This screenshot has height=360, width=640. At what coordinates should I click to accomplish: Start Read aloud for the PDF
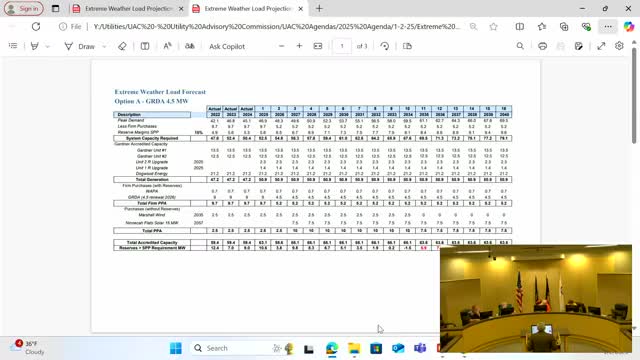167,46
